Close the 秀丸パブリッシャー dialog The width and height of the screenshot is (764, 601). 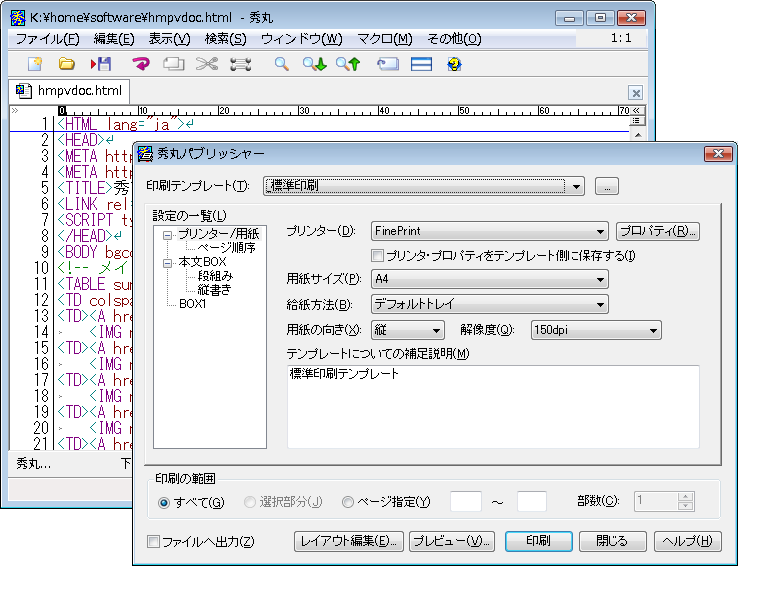(718, 154)
